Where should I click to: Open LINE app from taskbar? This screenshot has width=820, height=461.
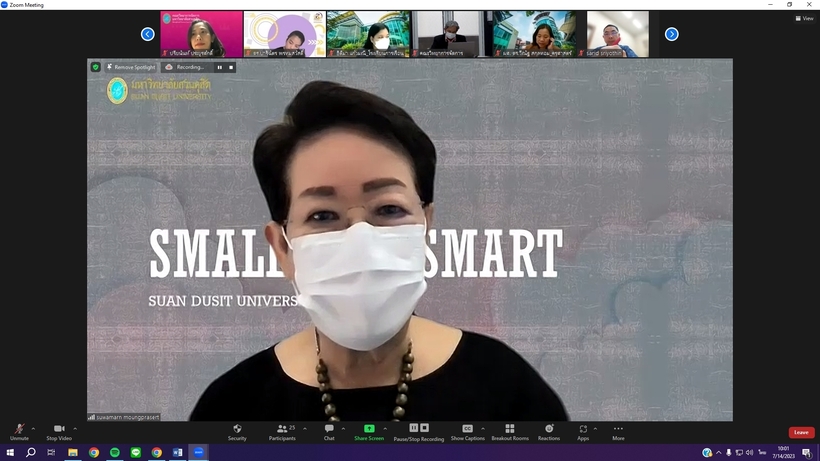point(135,452)
